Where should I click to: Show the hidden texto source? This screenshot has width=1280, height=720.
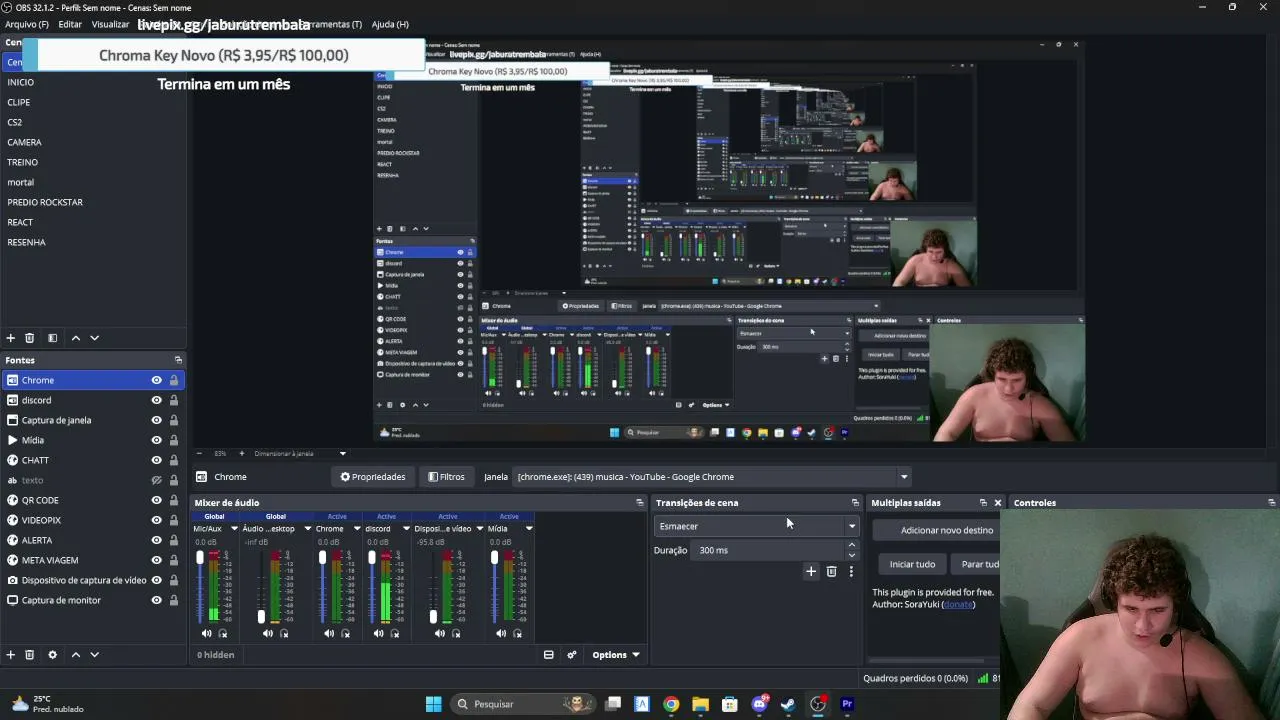click(x=157, y=480)
